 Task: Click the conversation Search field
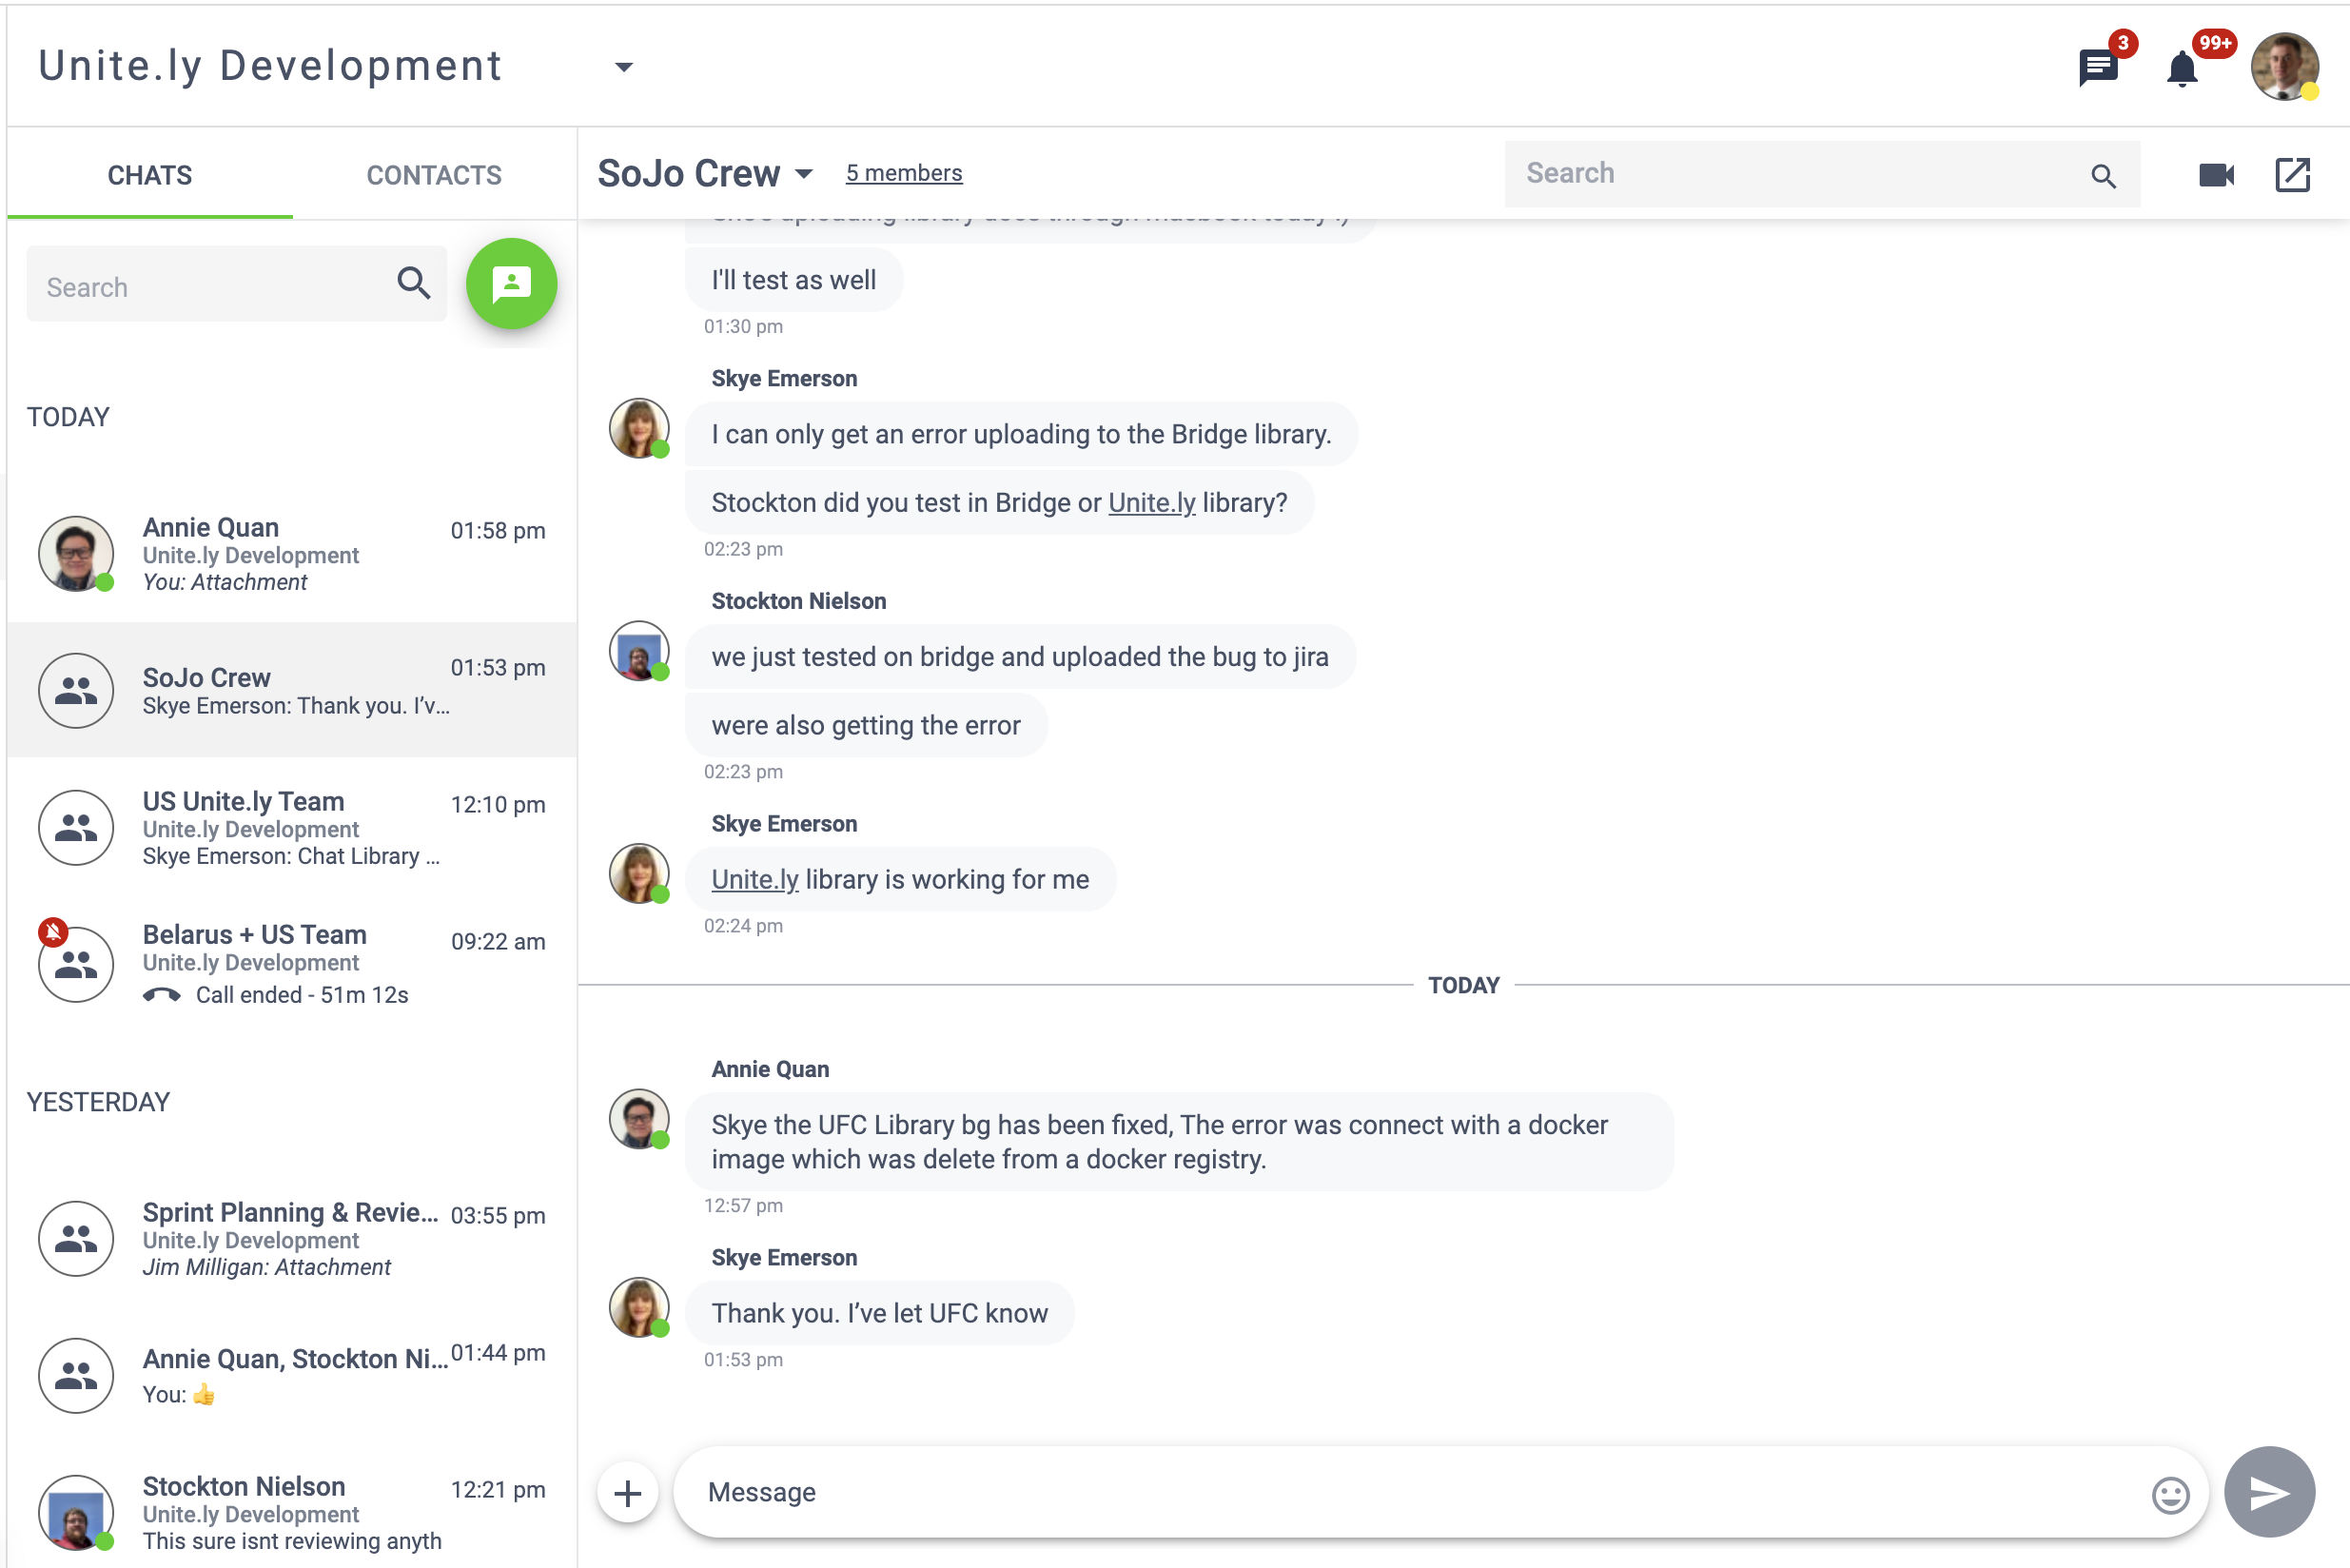coord(1821,173)
